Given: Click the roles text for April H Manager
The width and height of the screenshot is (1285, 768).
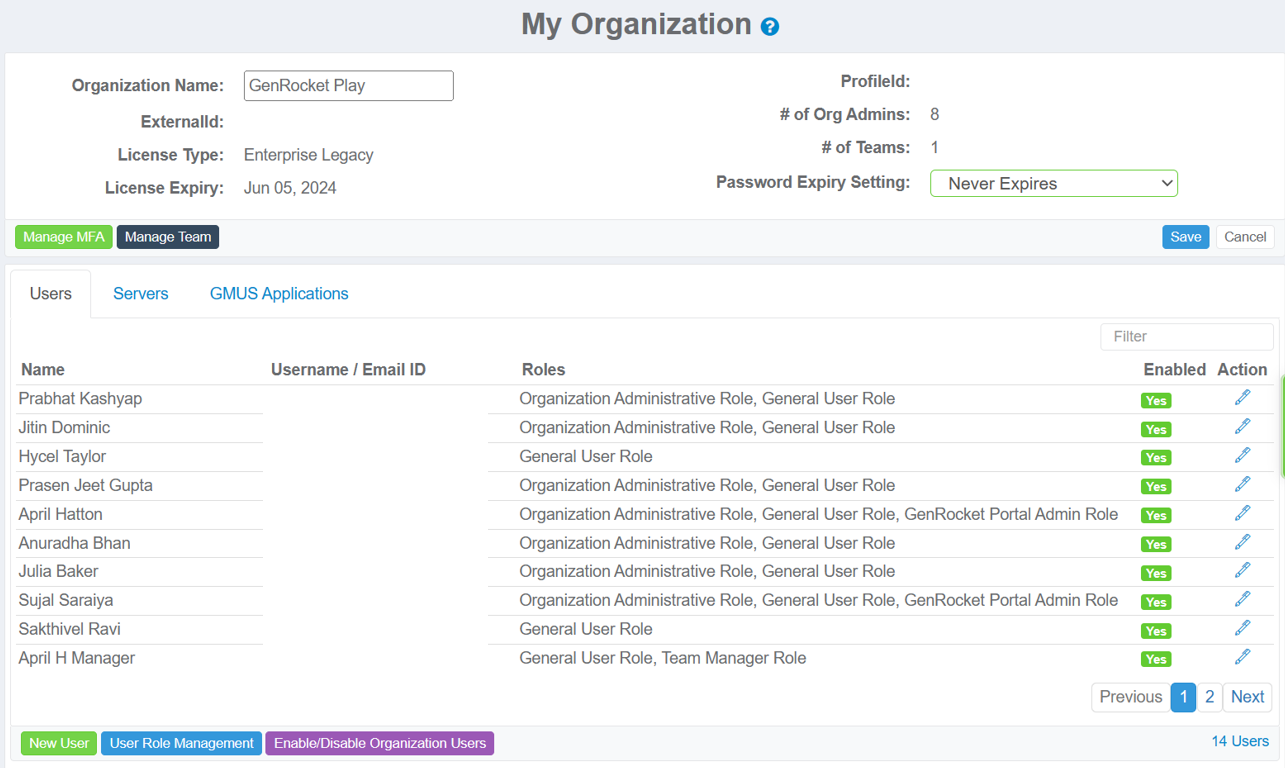Looking at the screenshot, I should (x=663, y=658).
